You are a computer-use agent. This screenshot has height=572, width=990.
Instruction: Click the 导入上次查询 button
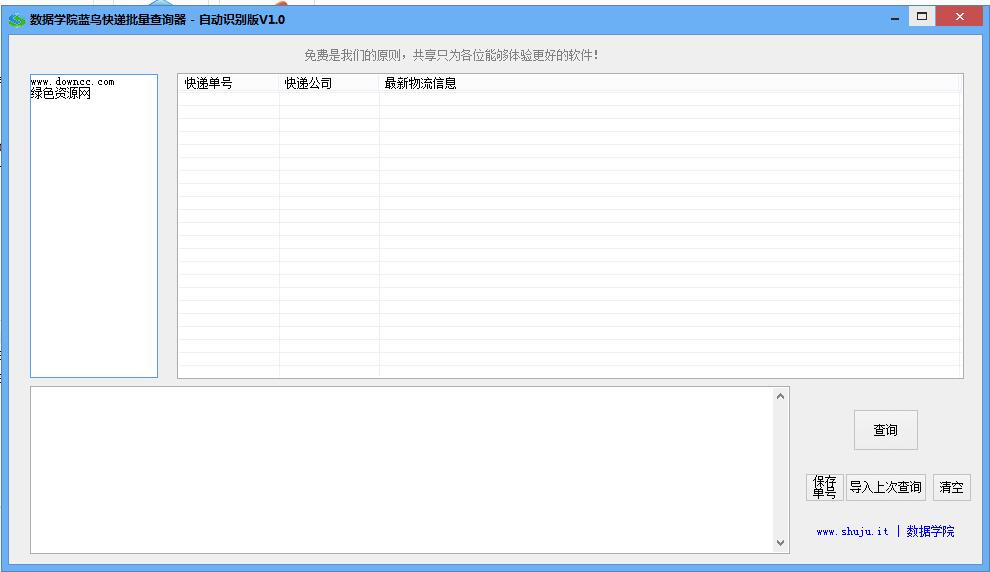click(x=885, y=487)
